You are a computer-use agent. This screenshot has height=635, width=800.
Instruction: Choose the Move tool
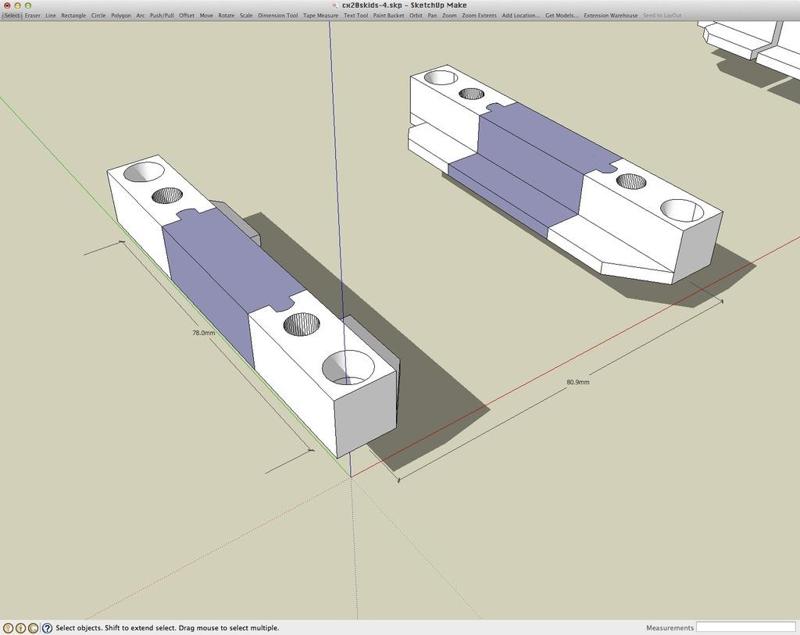208,16
